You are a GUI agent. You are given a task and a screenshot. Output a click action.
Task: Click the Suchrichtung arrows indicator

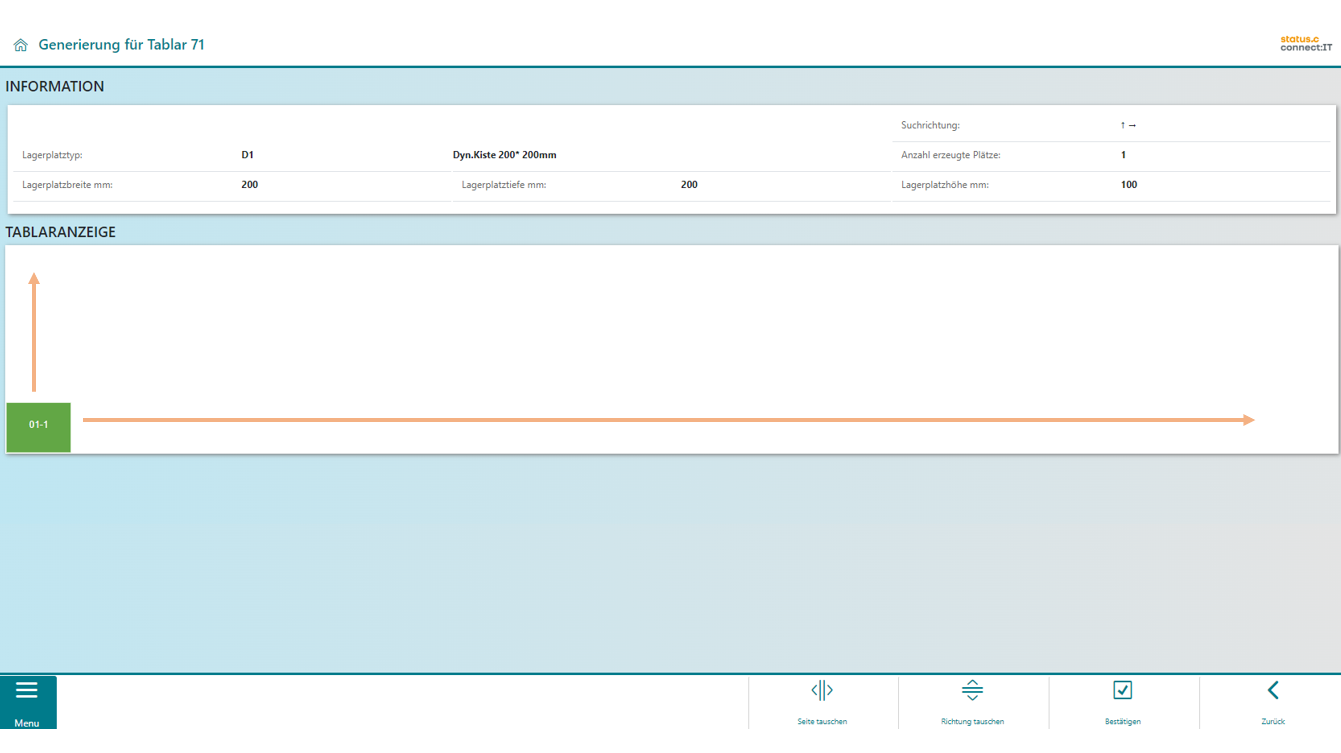(x=1128, y=126)
